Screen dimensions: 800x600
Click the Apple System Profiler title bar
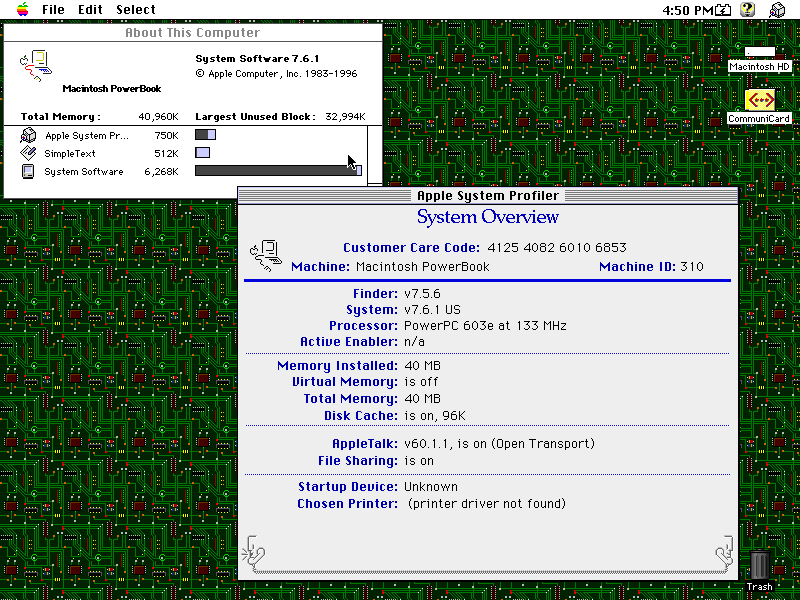point(488,195)
